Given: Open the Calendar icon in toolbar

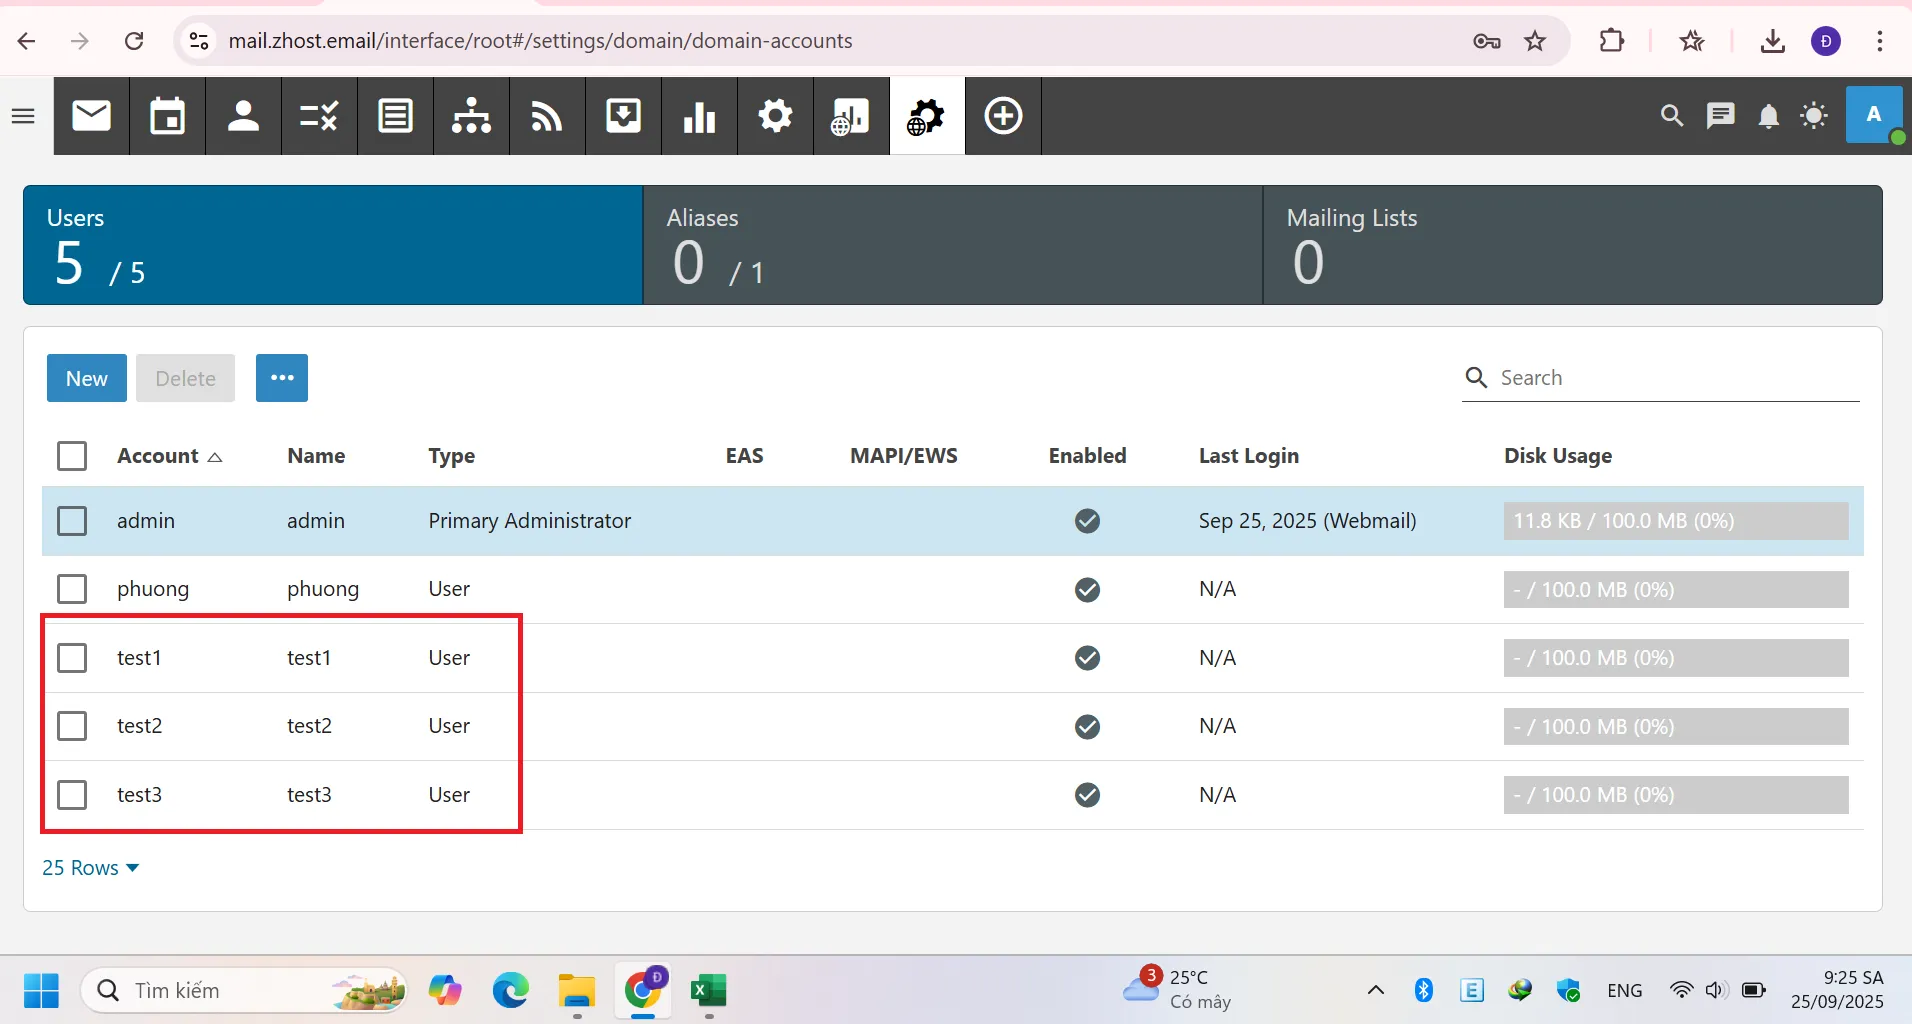Looking at the screenshot, I should tap(167, 116).
